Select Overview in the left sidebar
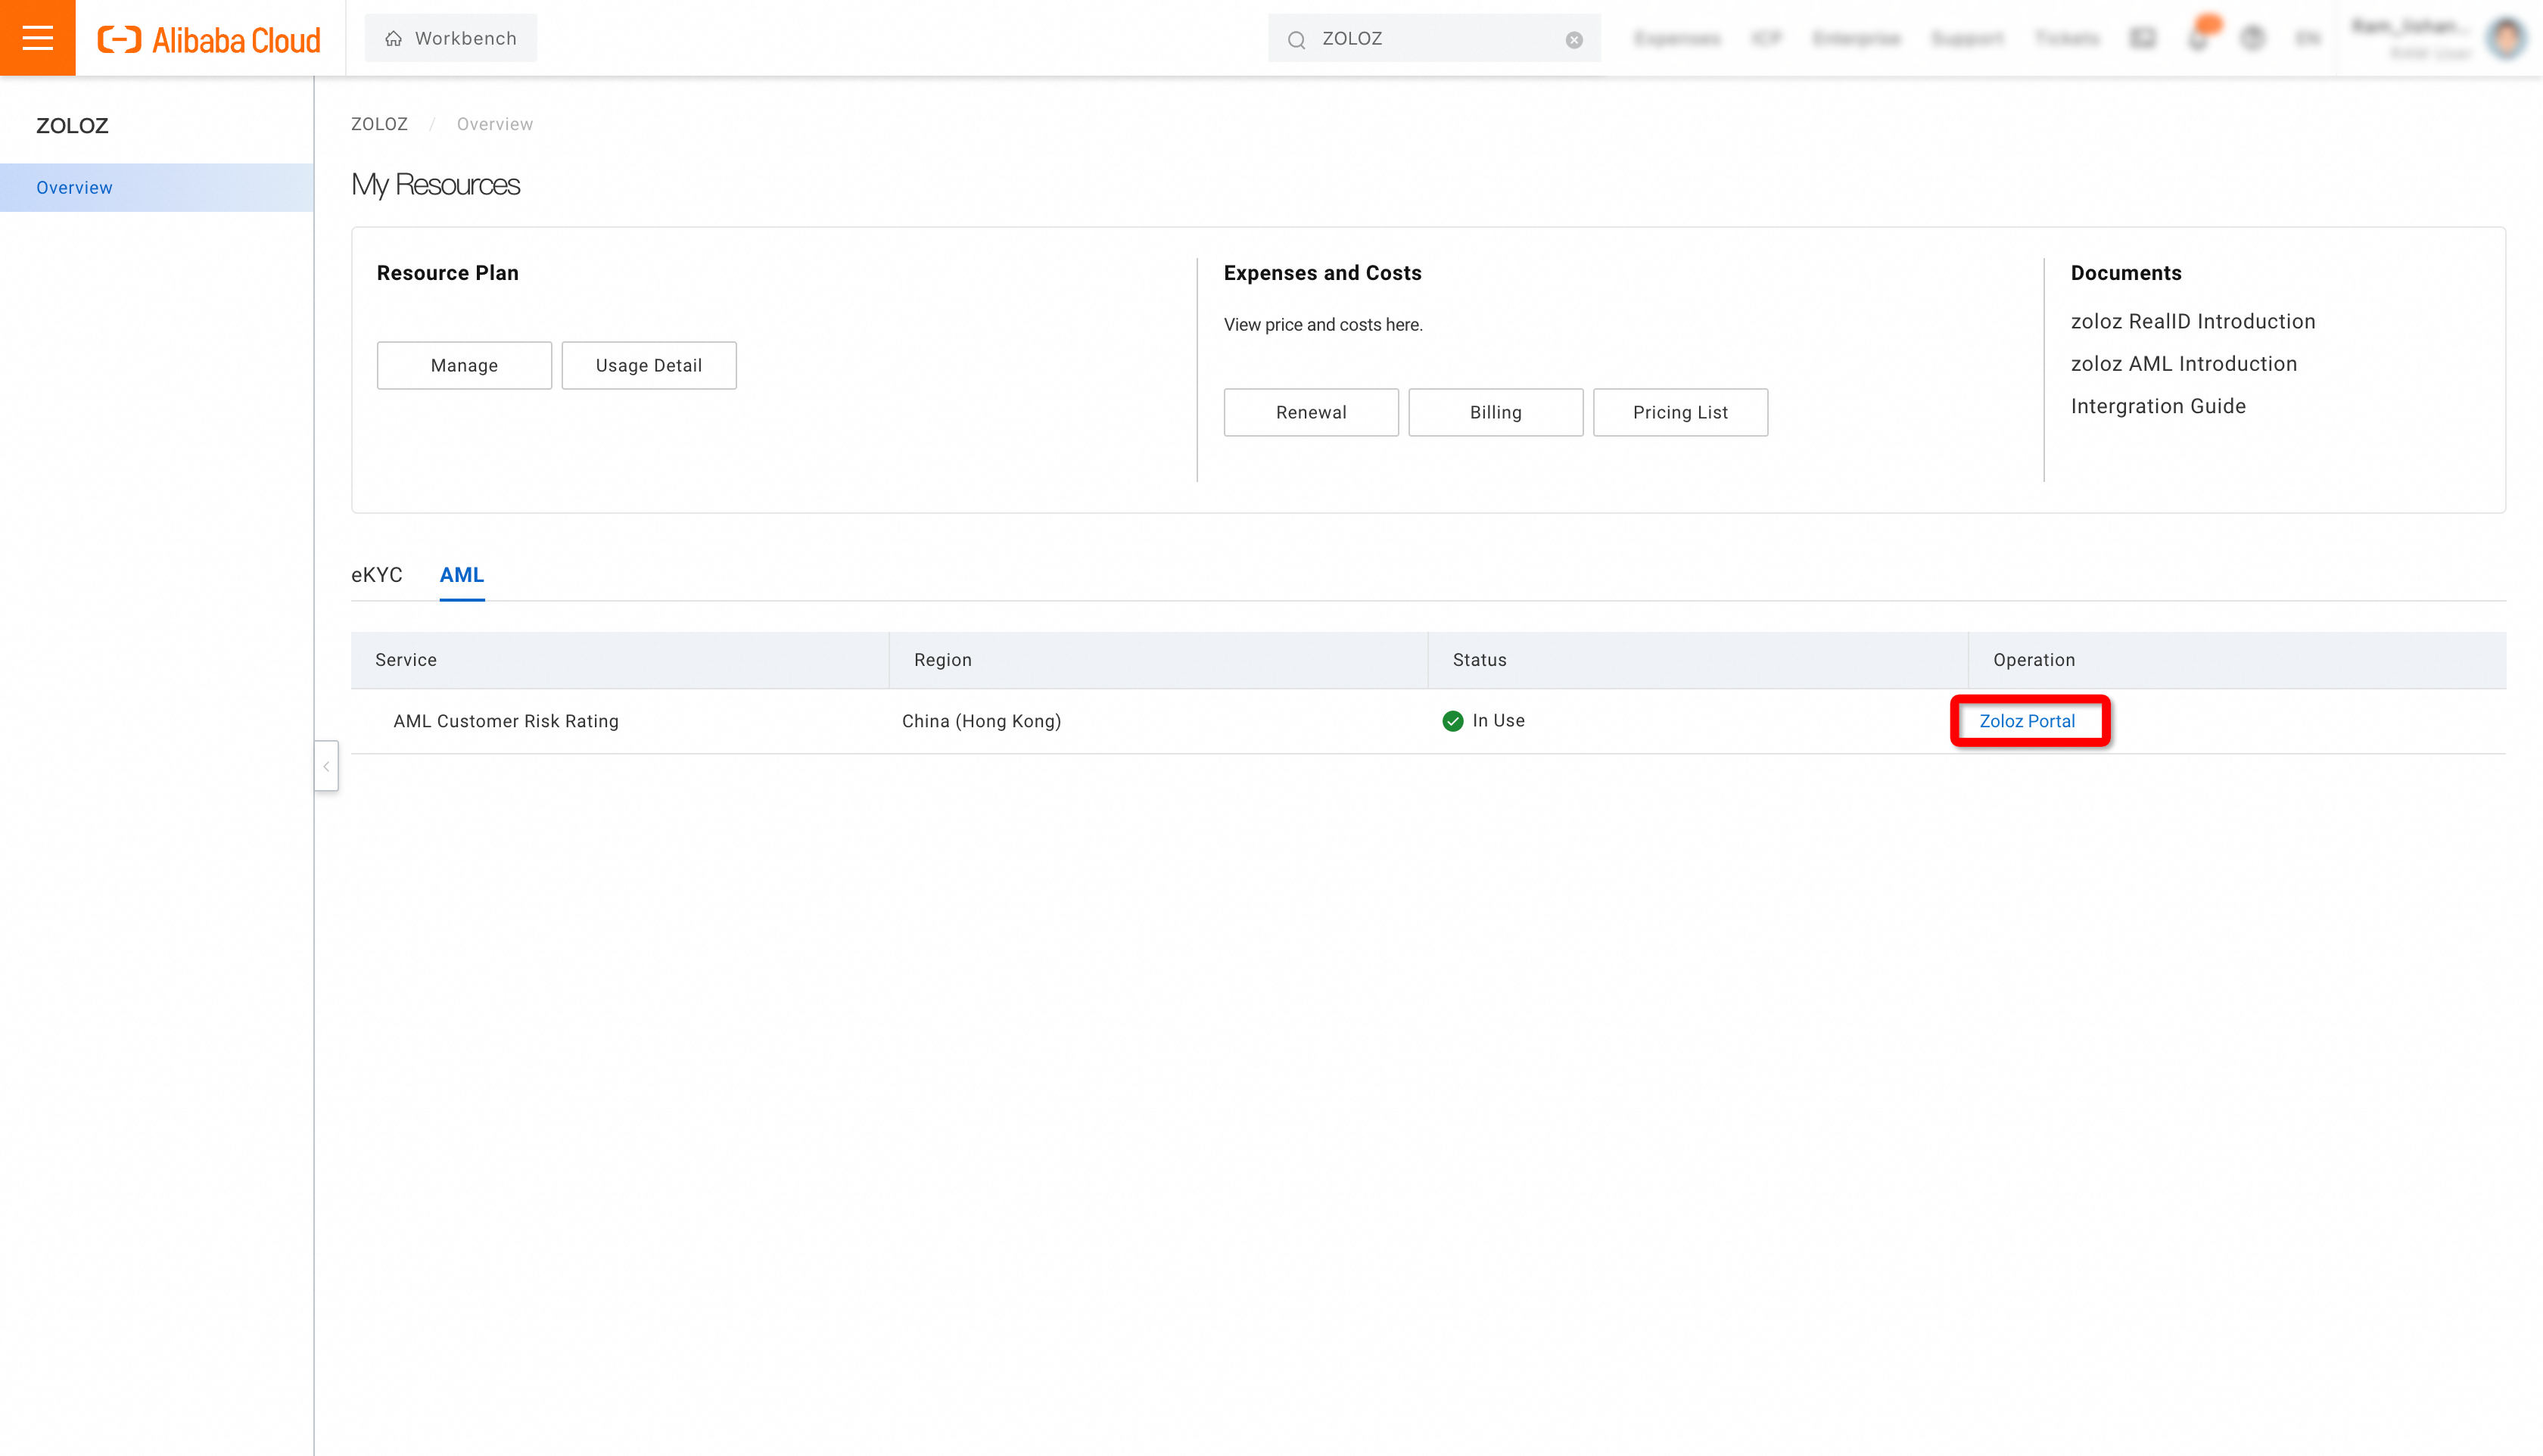2543x1456 pixels. [74, 188]
